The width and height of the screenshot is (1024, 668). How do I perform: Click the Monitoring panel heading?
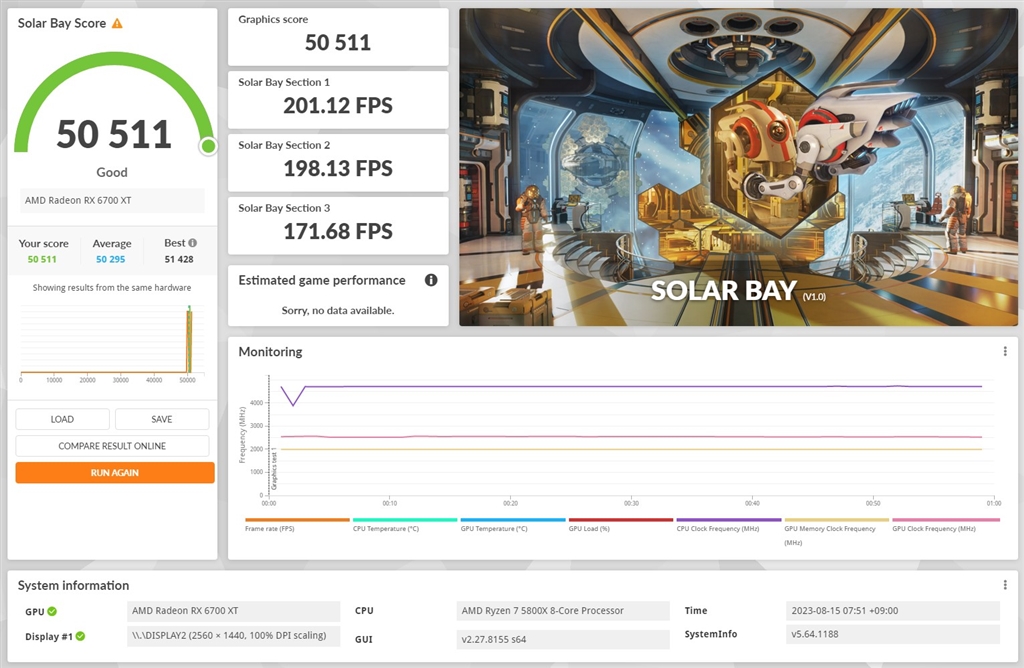[x=270, y=351]
